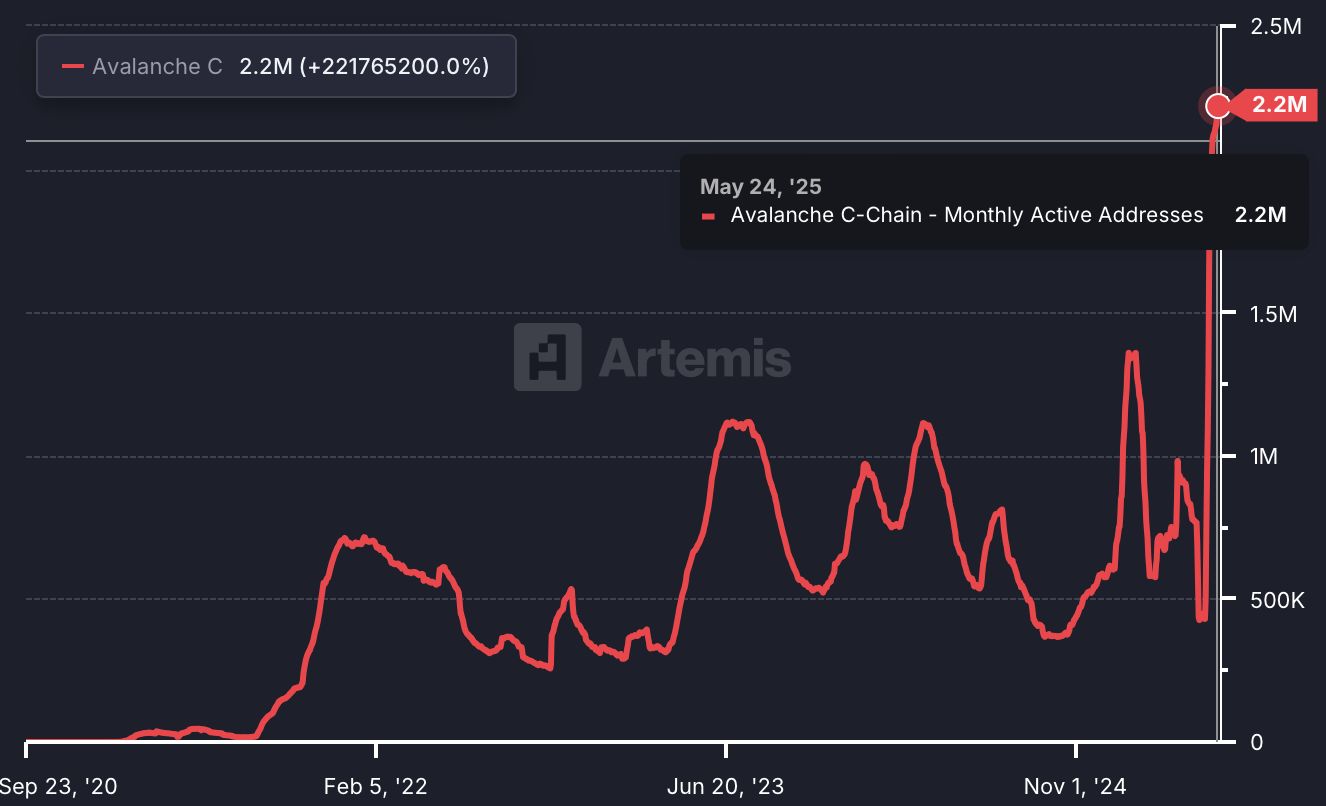Click the 2.5M y-axis label

1276,27
